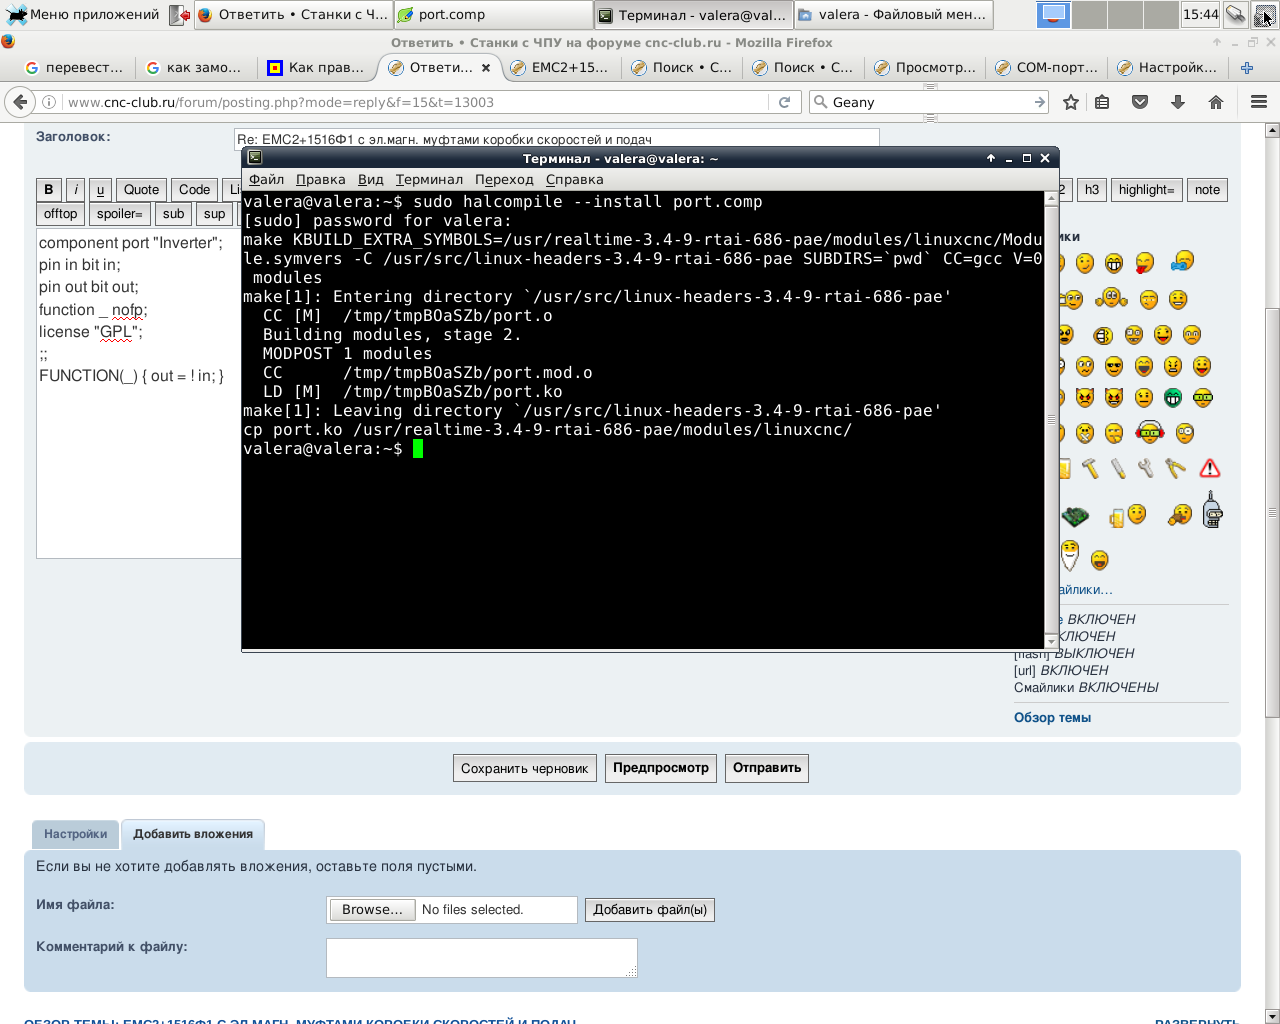Reload the cnc-club.ru page
This screenshot has width=1280, height=1024.
(785, 102)
